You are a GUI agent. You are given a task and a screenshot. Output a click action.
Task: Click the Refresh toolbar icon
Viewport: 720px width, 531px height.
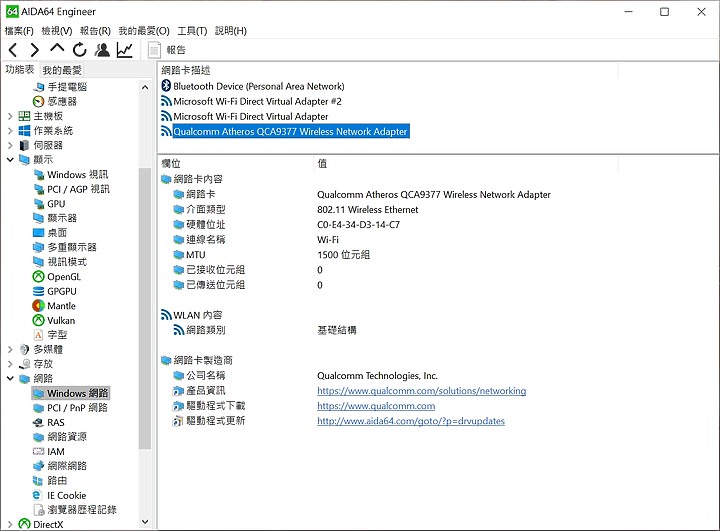tap(80, 50)
